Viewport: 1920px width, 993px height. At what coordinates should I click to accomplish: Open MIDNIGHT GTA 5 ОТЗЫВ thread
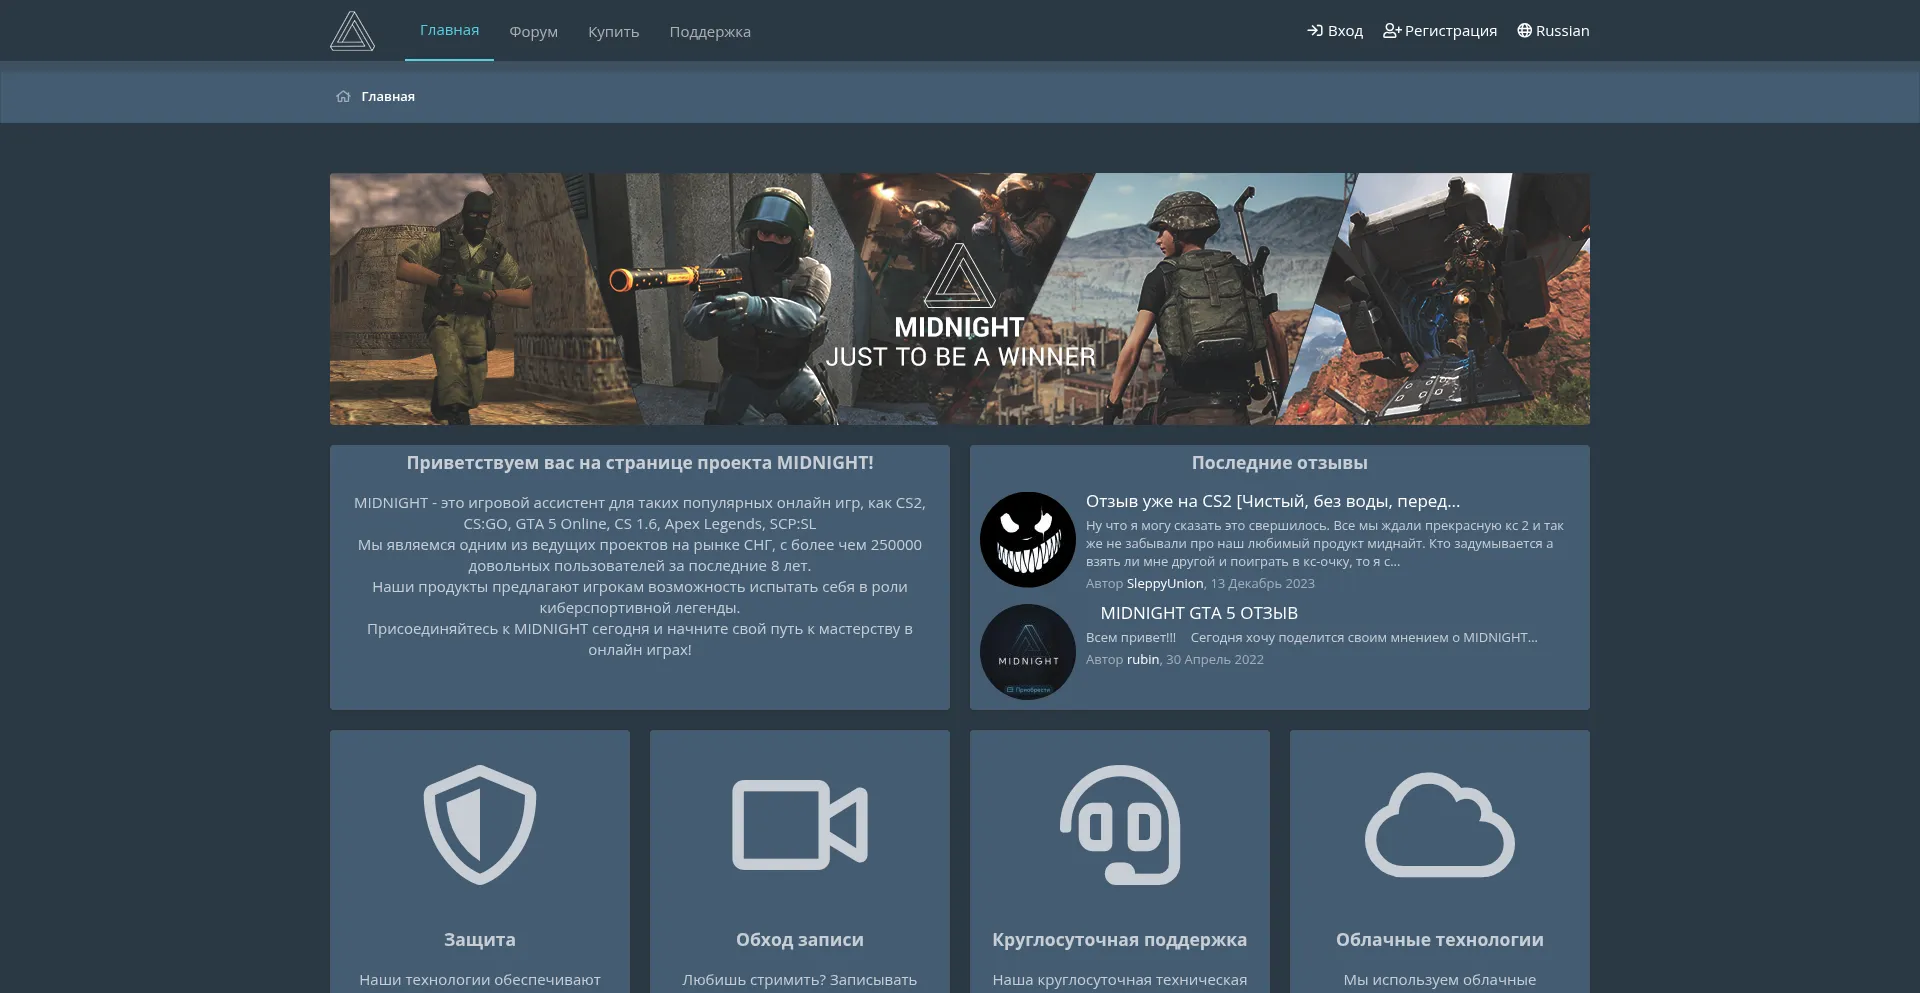click(1199, 613)
